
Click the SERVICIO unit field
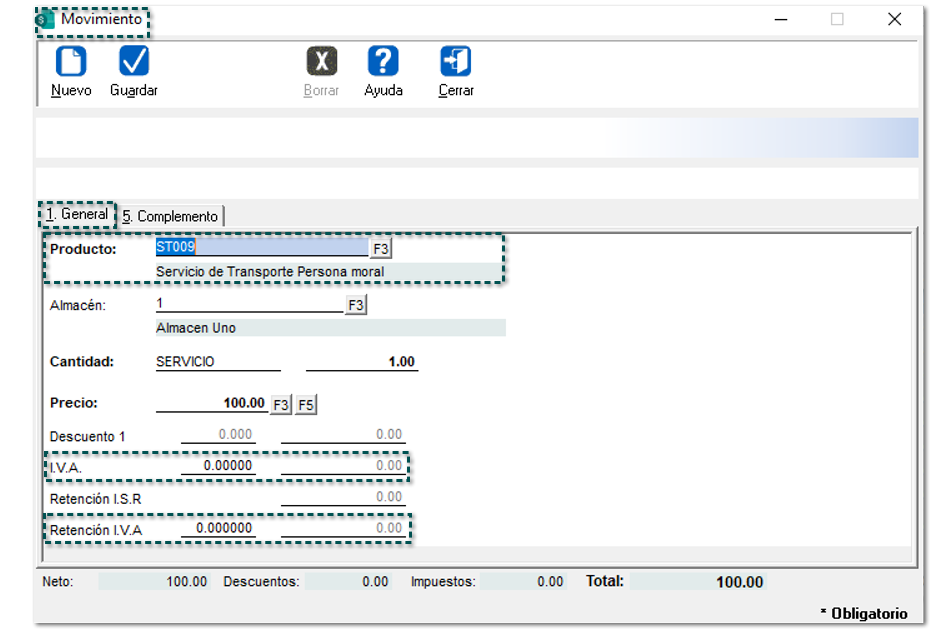pos(218,362)
